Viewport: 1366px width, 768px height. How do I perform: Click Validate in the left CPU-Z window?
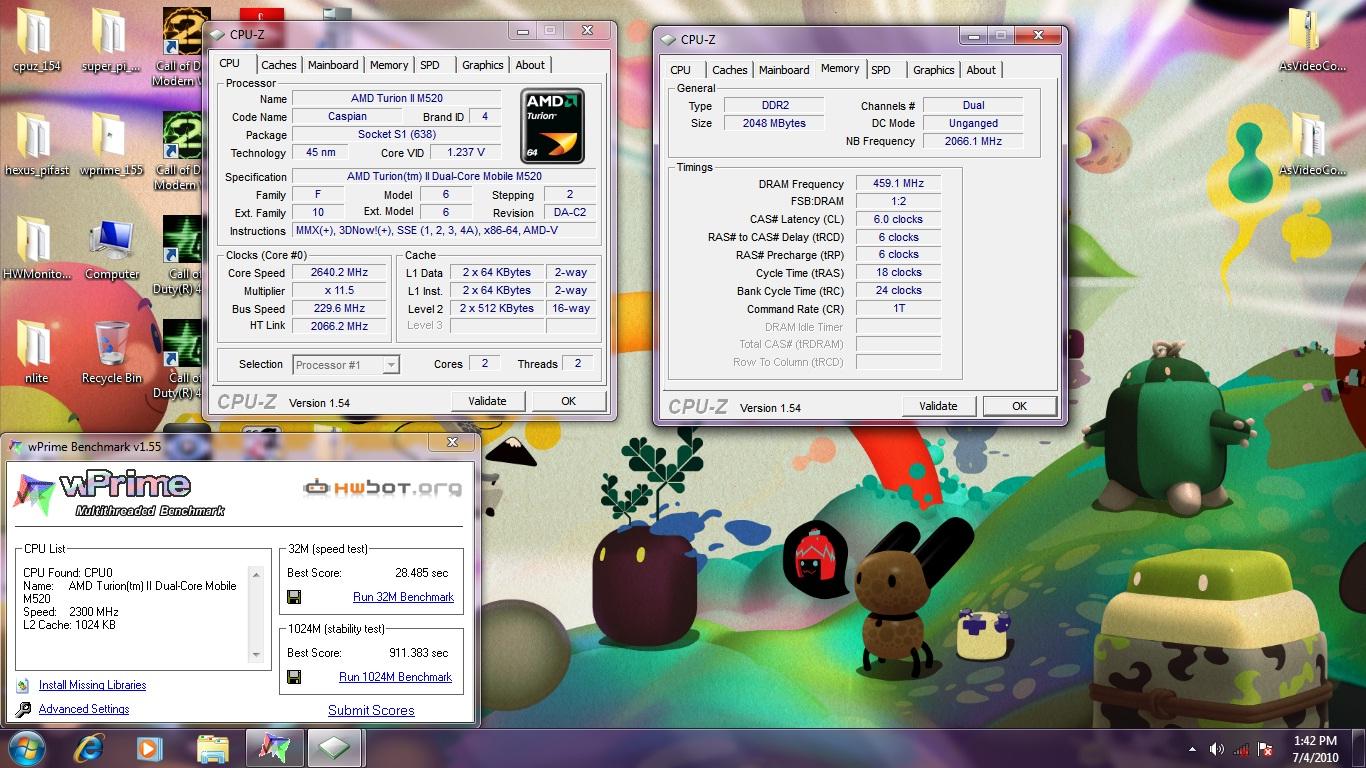487,401
